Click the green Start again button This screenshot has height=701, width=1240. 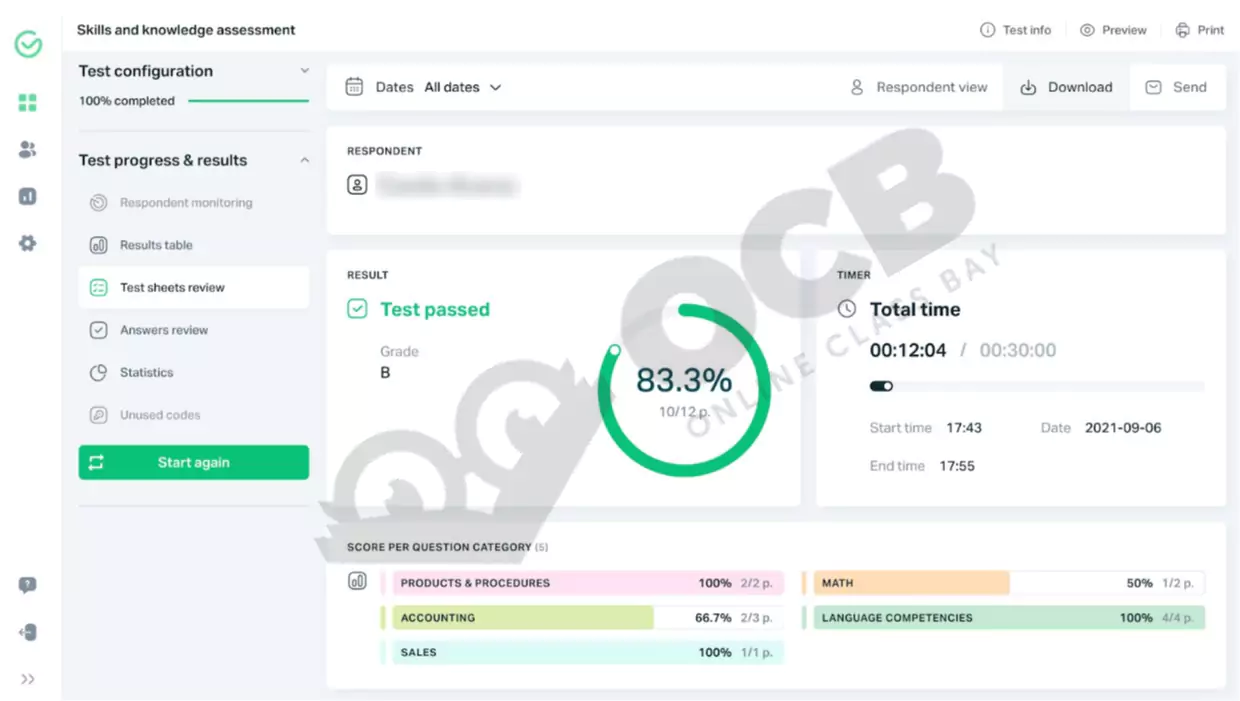pos(194,463)
